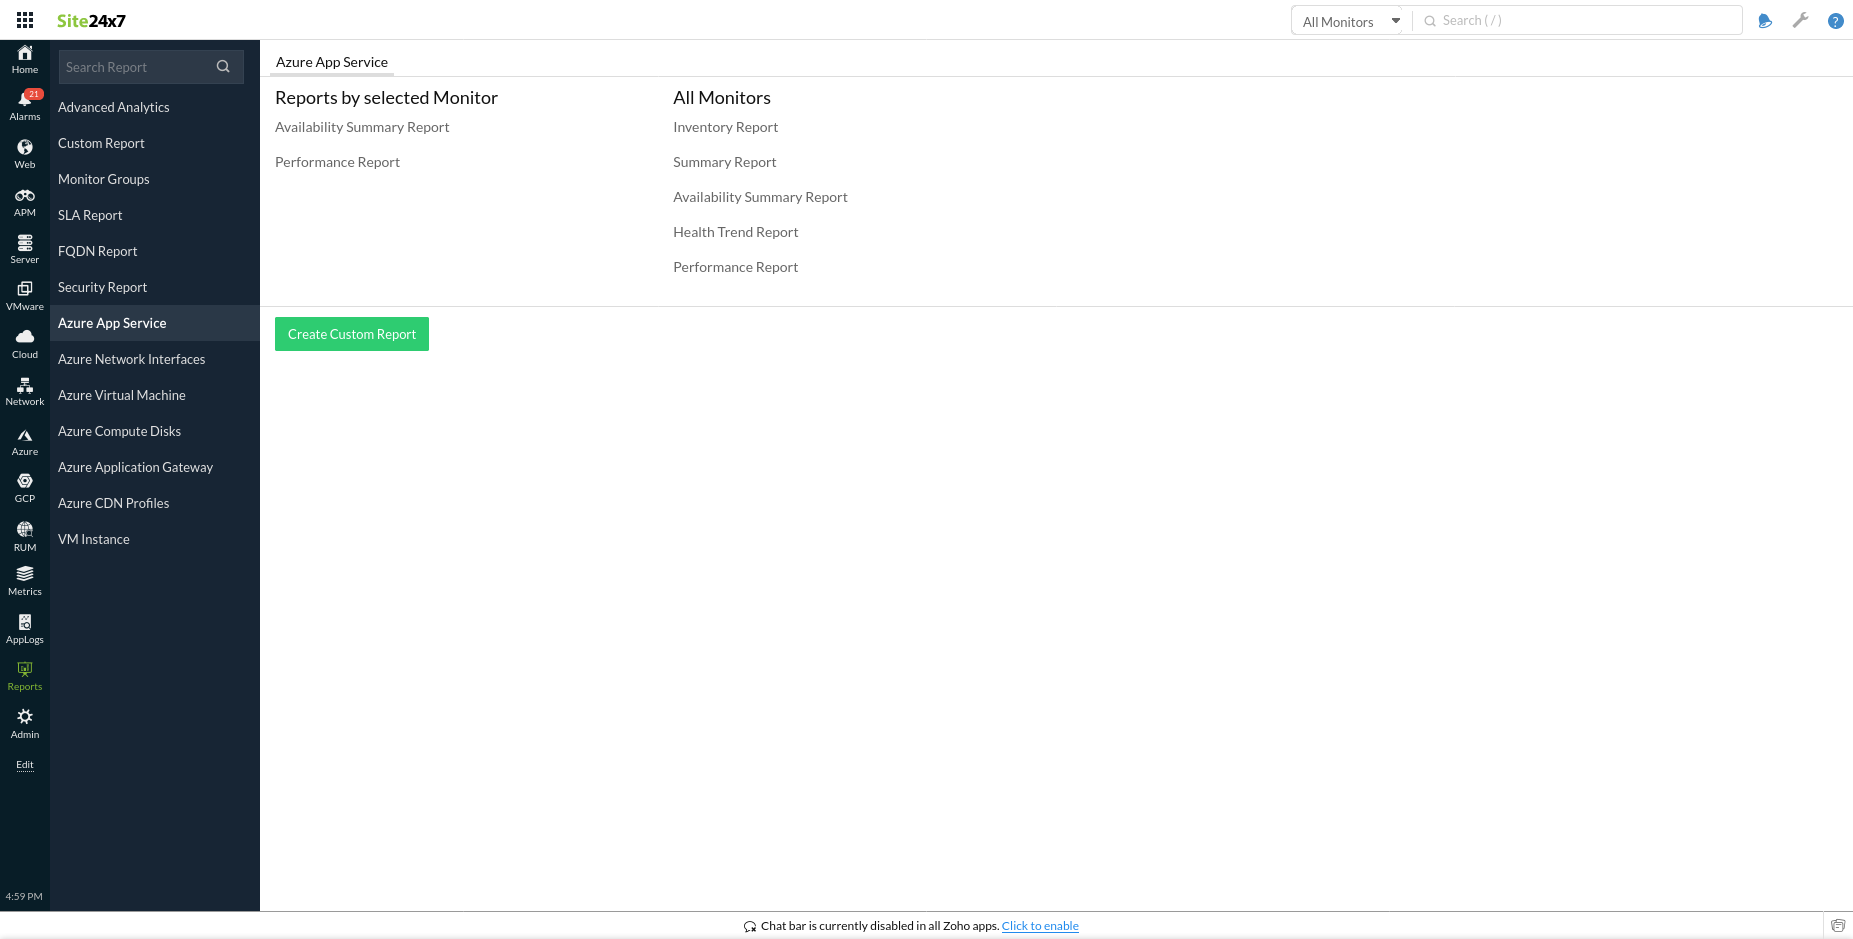This screenshot has width=1853, height=939.
Task: Click the Create Custom Report button
Action: [x=351, y=334]
